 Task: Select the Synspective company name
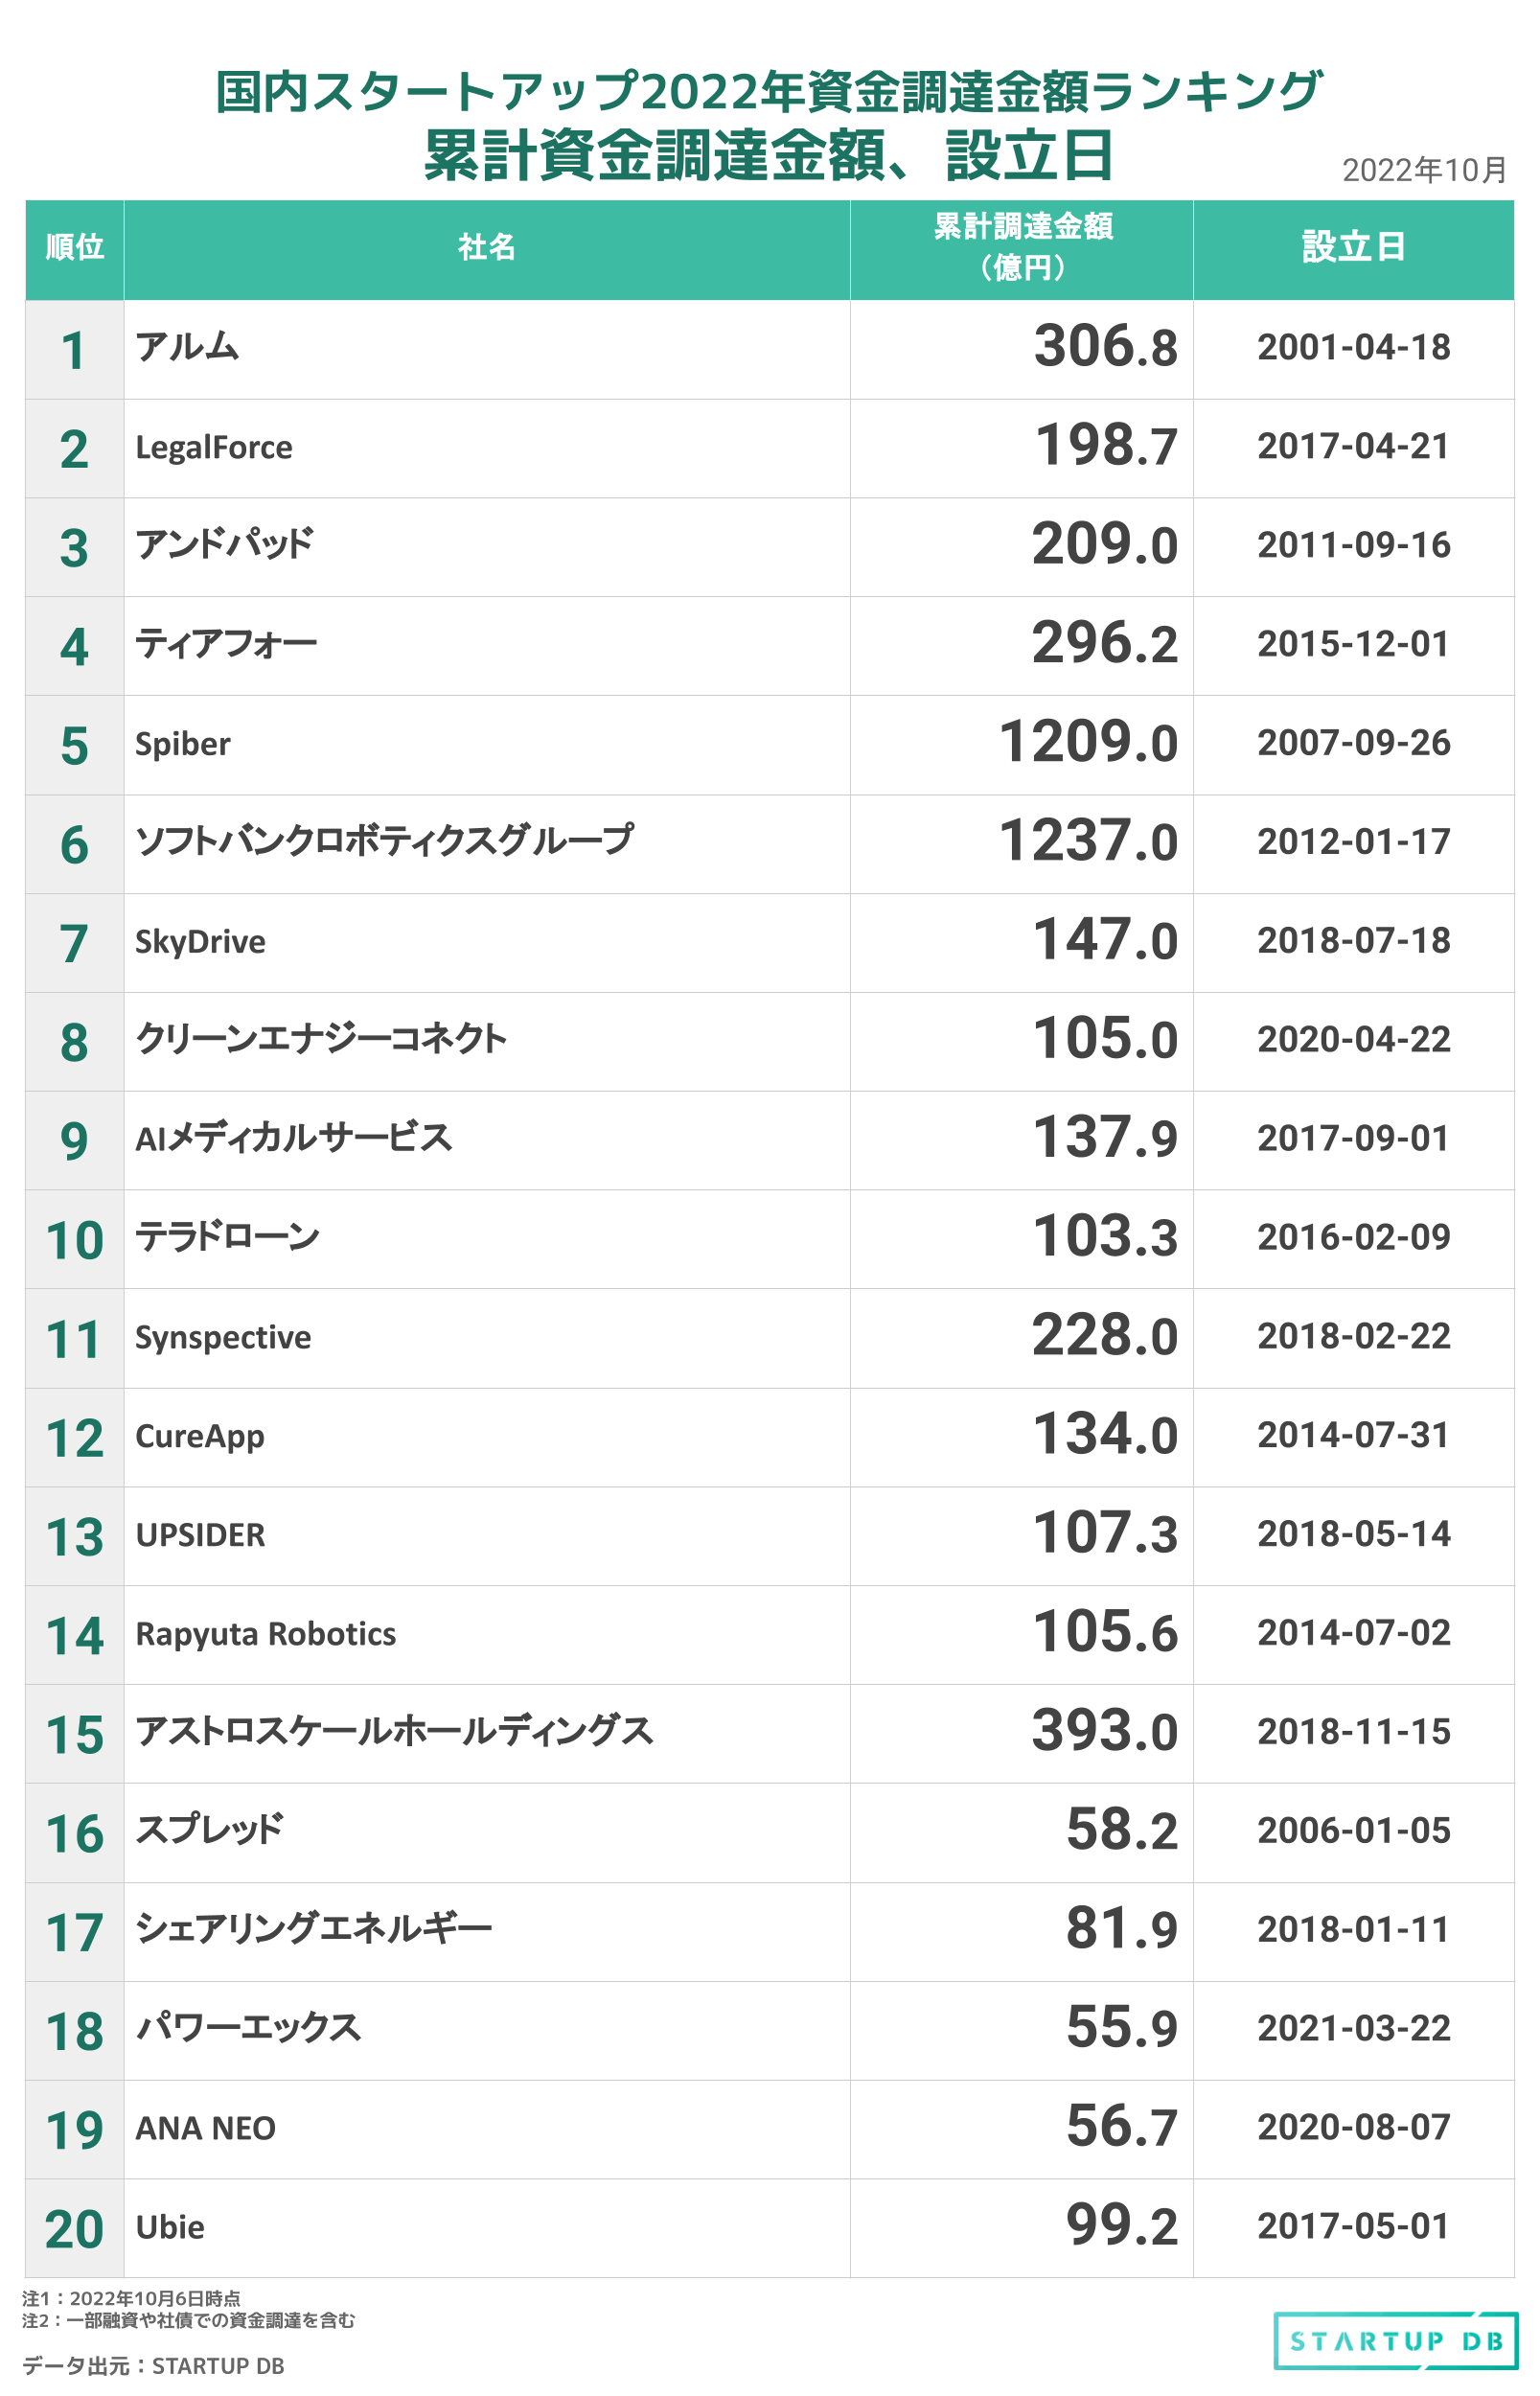[223, 1337]
